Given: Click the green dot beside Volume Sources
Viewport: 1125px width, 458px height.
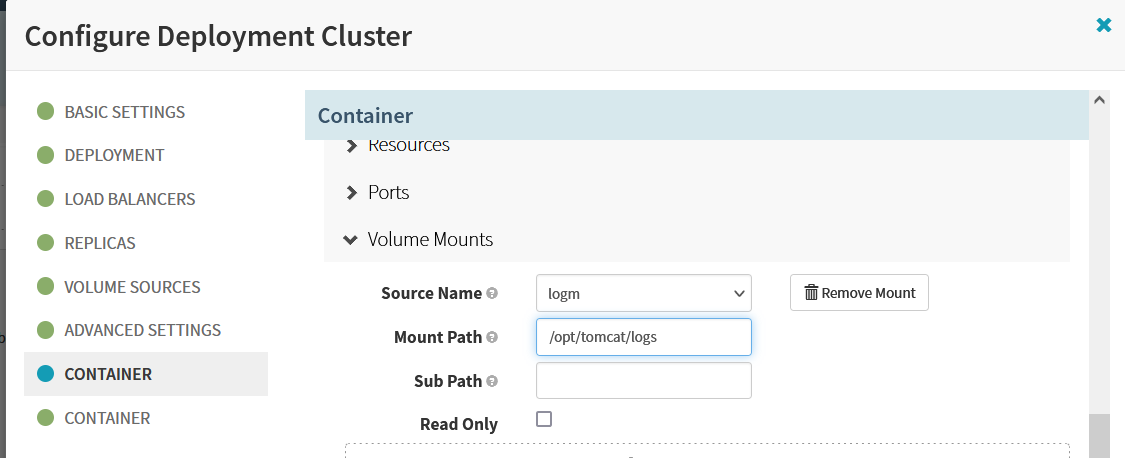Looking at the screenshot, I should point(45,286).
